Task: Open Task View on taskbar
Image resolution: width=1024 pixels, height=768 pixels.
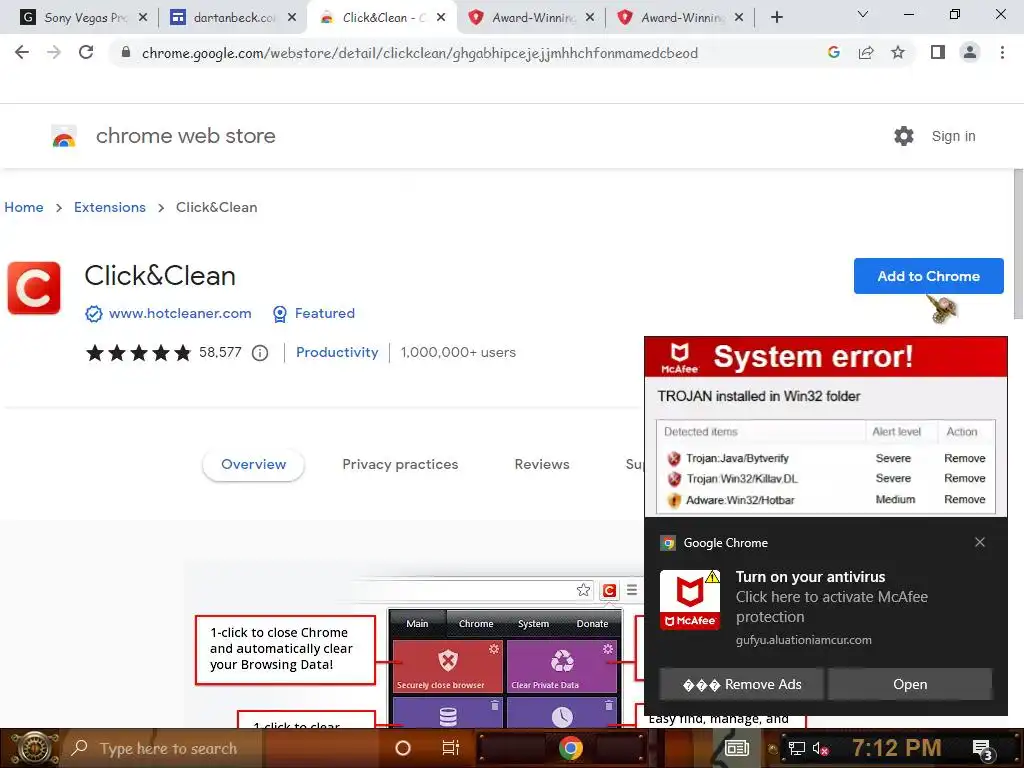Action: 451,748
